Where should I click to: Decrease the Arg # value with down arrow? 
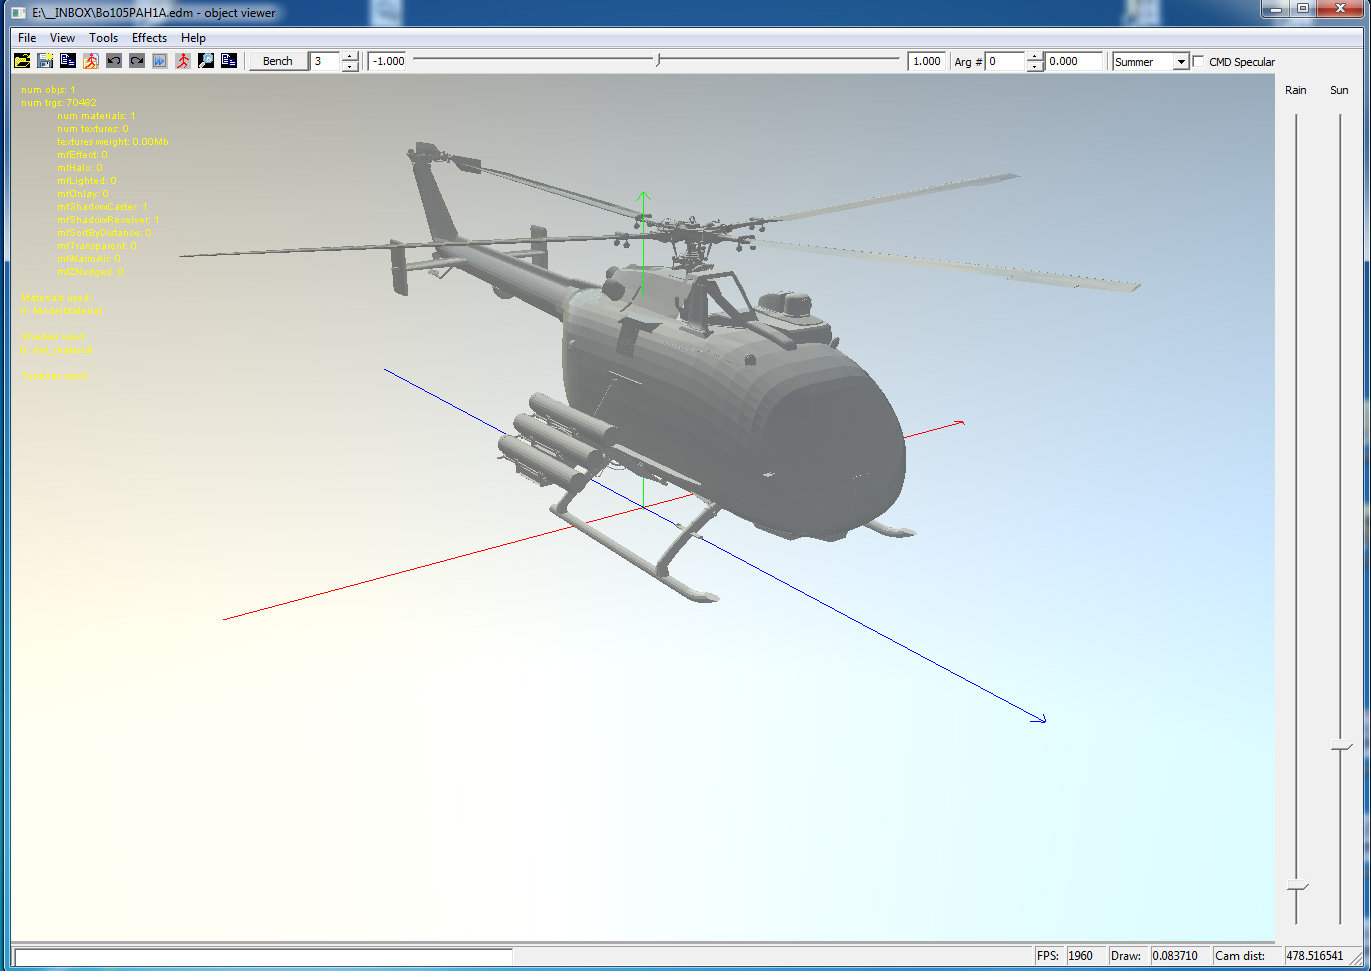click(x=1035, y=66)
